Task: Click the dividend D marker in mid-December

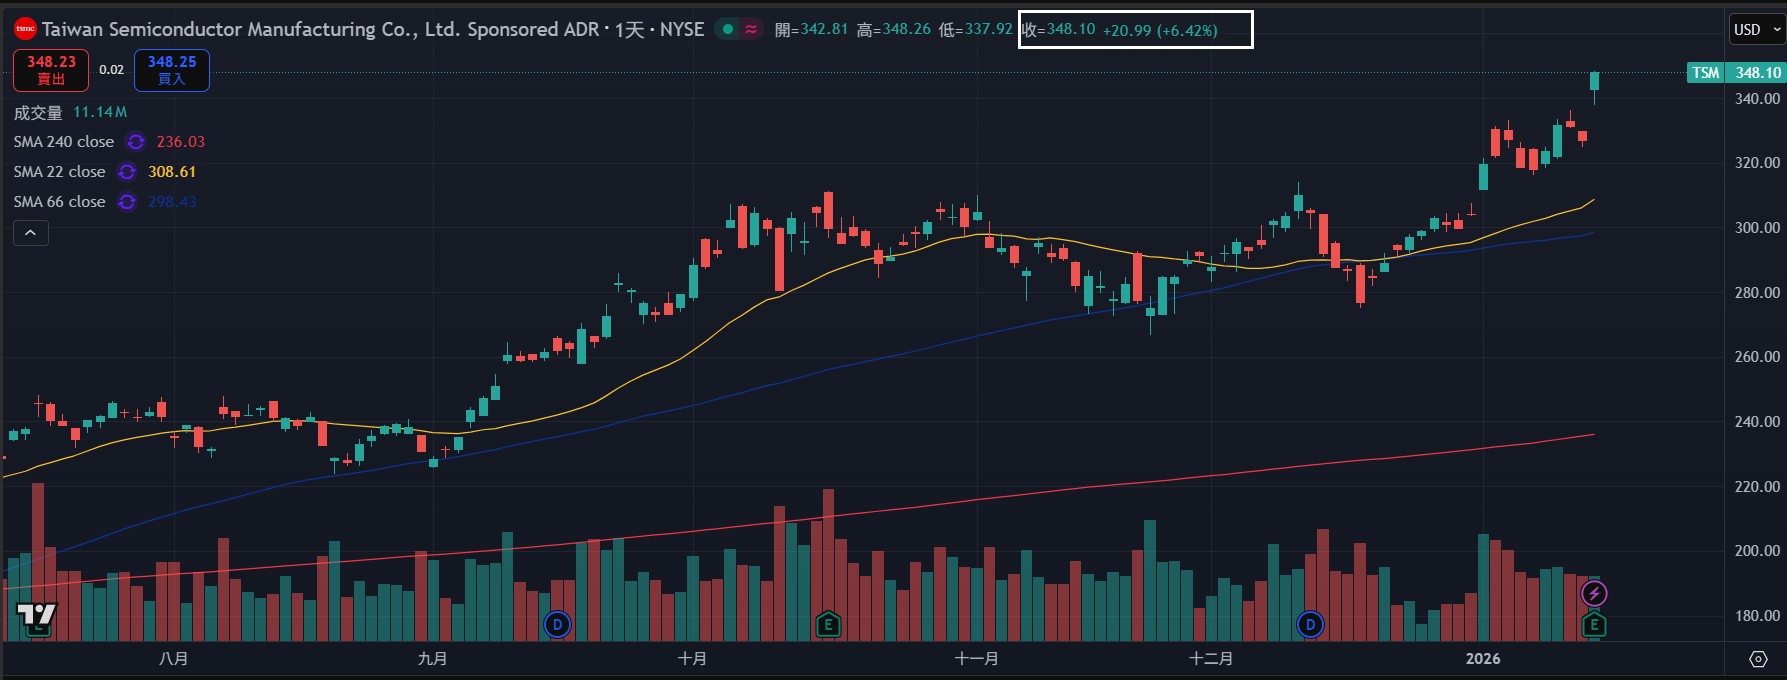Action: [x=1310, y=626]
